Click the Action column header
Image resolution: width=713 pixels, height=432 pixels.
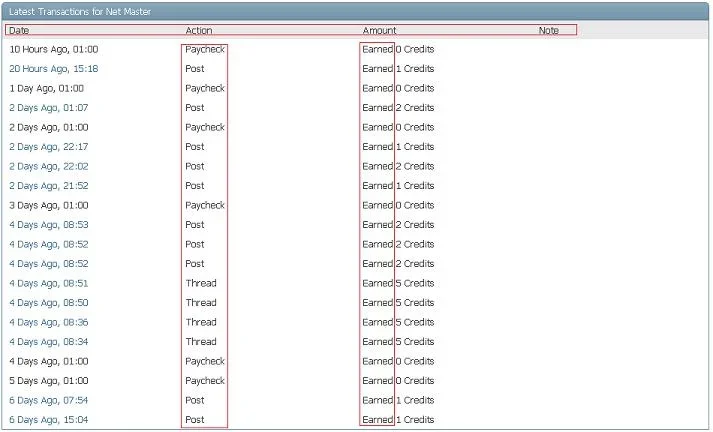(x=199, y=30)
